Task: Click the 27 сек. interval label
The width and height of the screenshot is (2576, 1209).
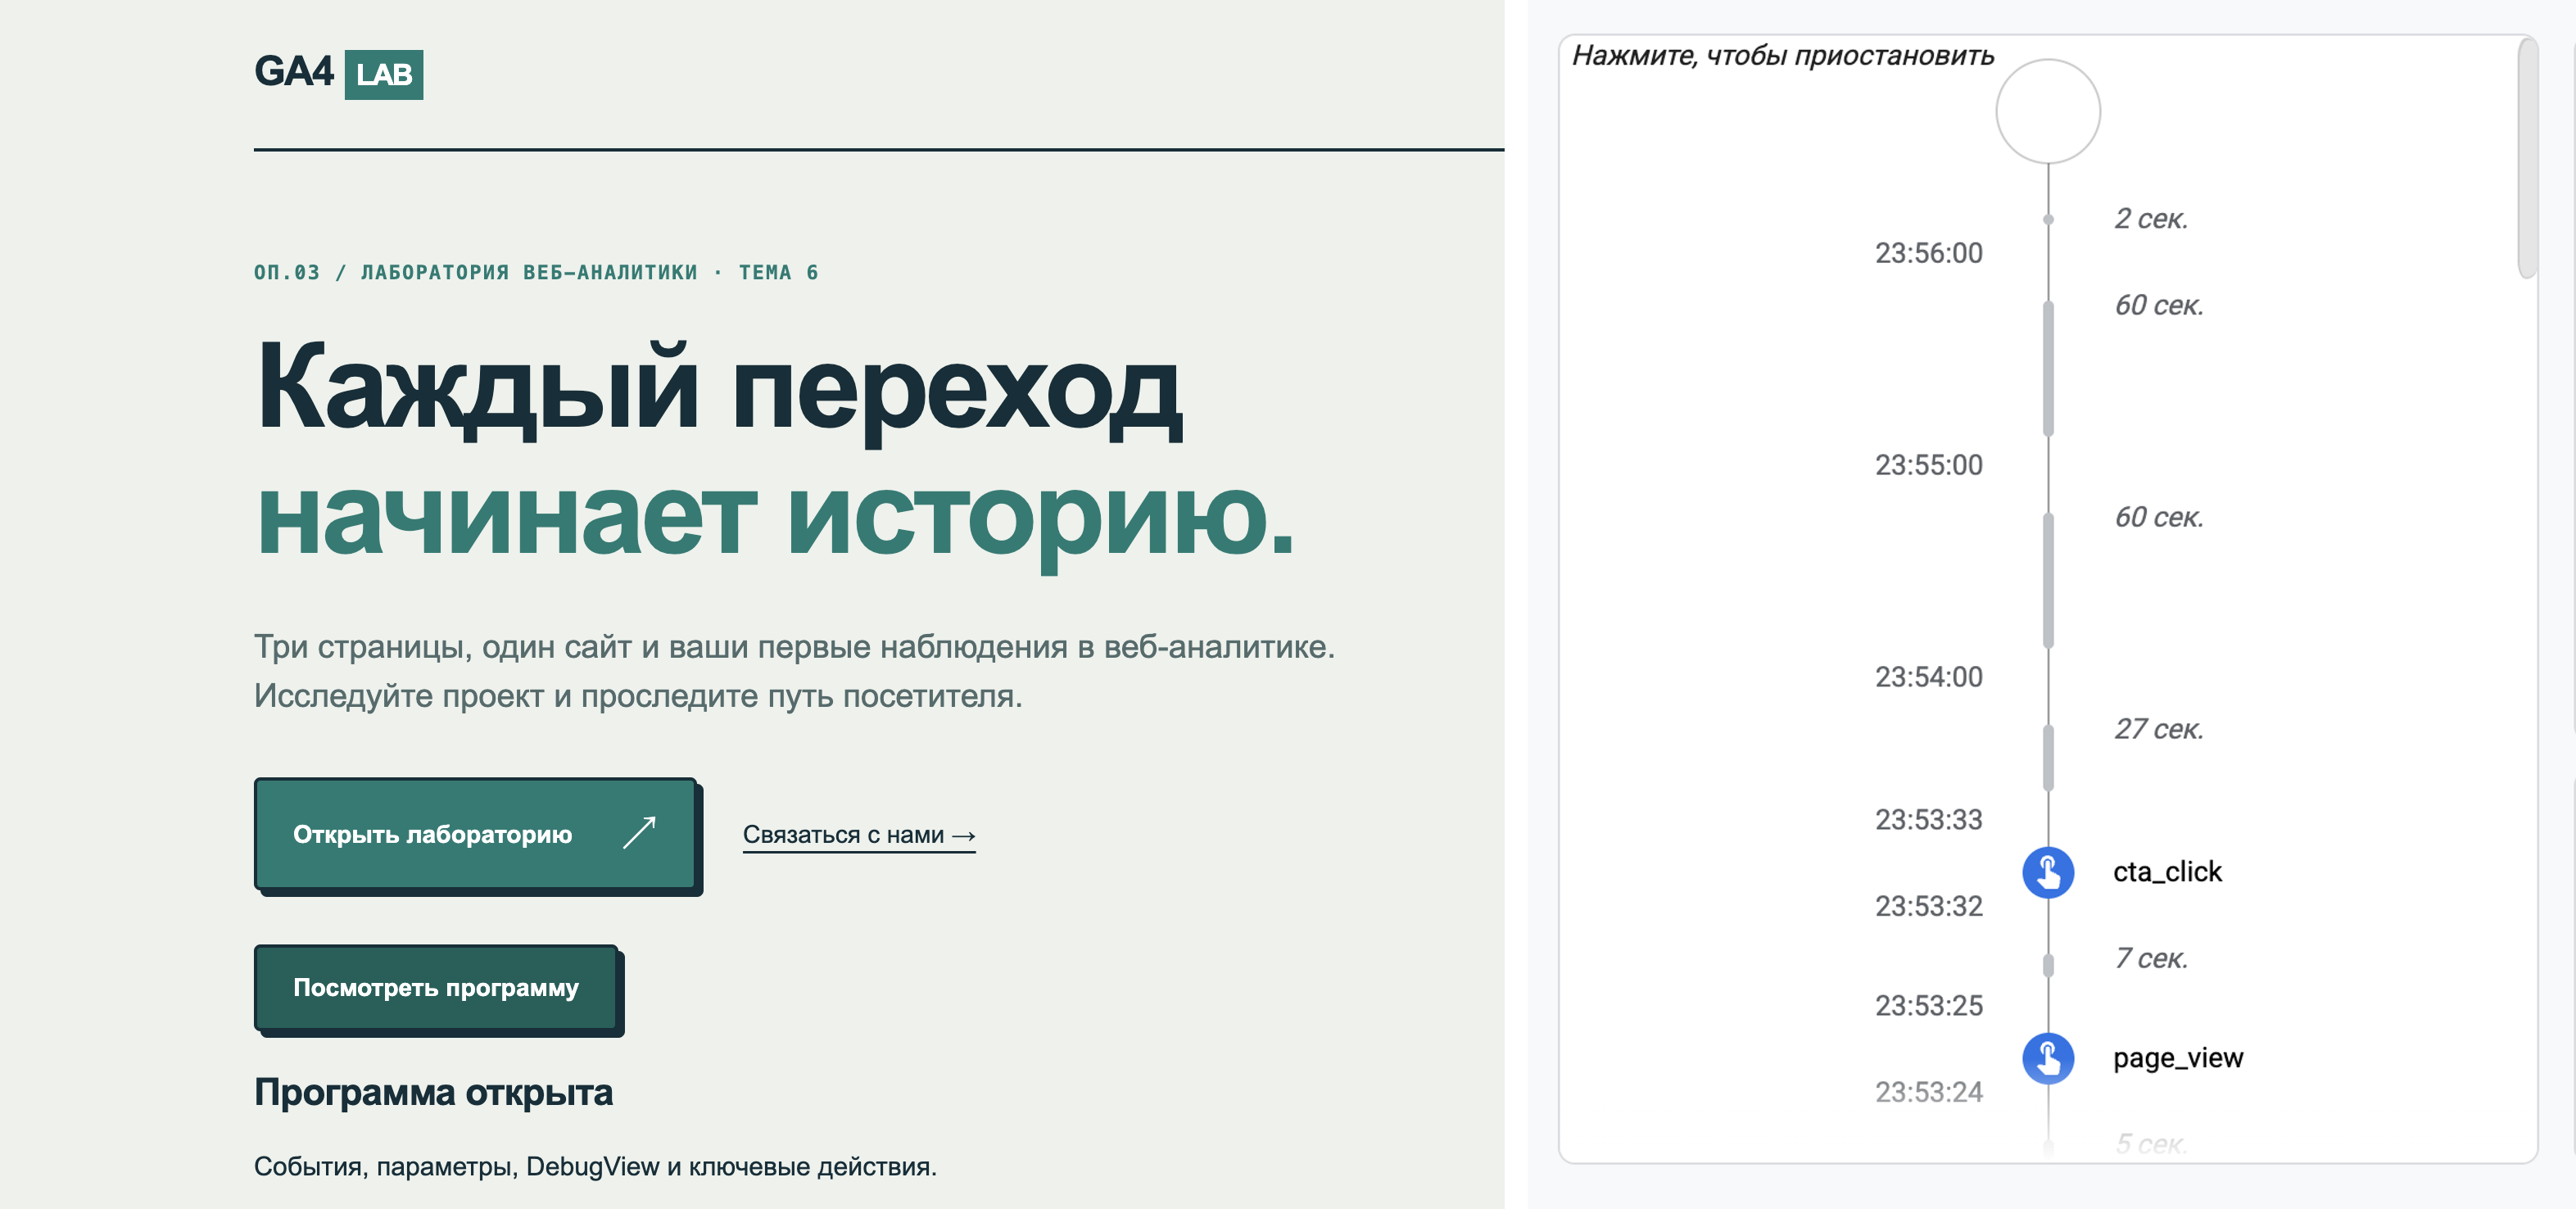Action: tap(2159, 729)
